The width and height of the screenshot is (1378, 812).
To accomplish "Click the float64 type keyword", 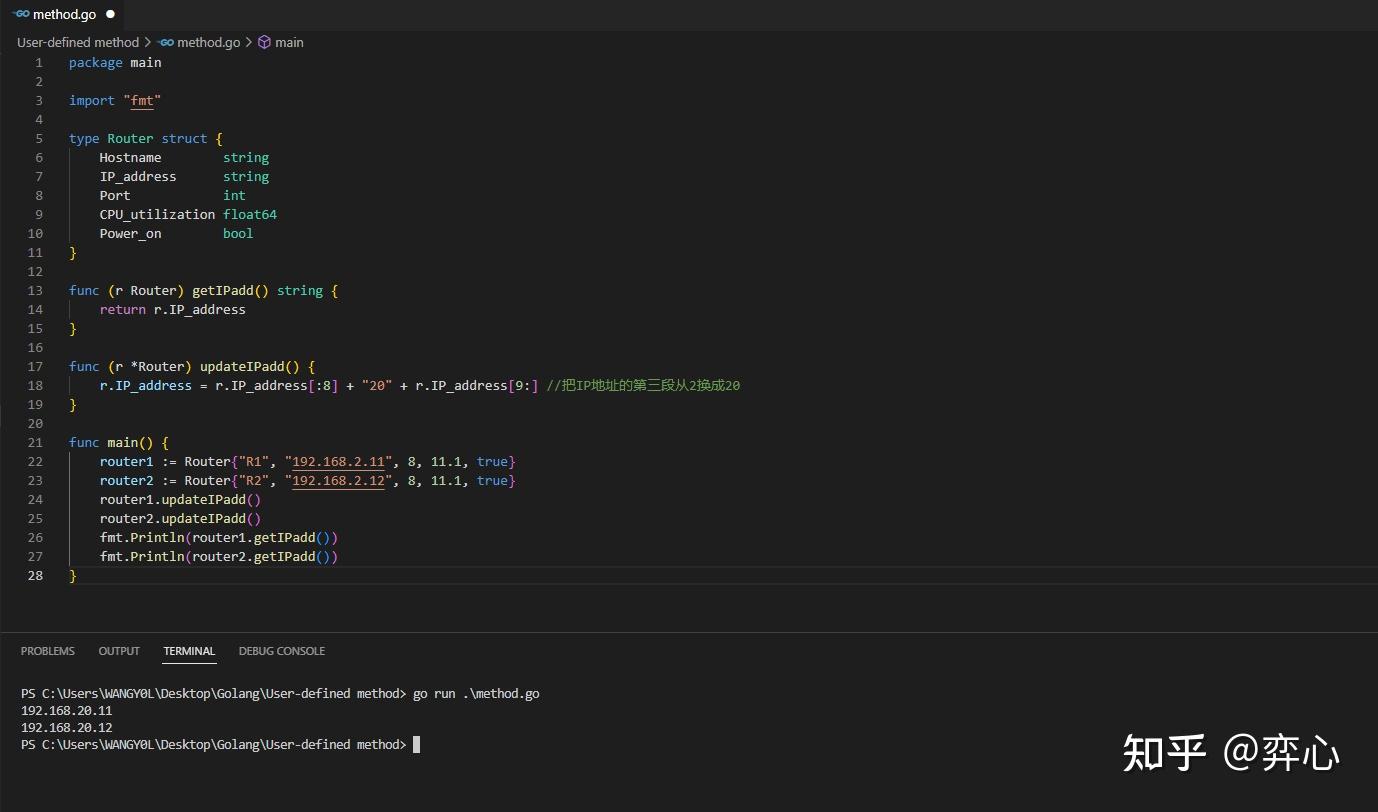I will tap(250, 214).
